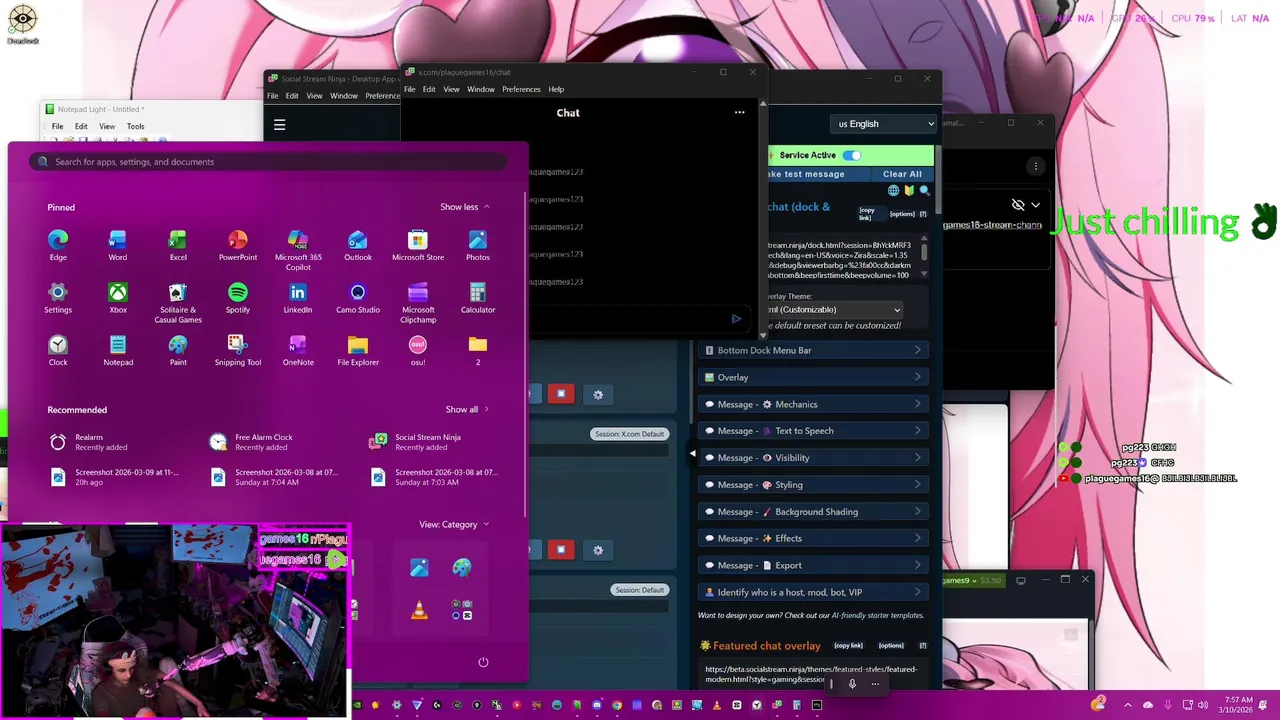Click the Start menu search field
Screen dimensions: 1280x720
(x=268, y=161)
